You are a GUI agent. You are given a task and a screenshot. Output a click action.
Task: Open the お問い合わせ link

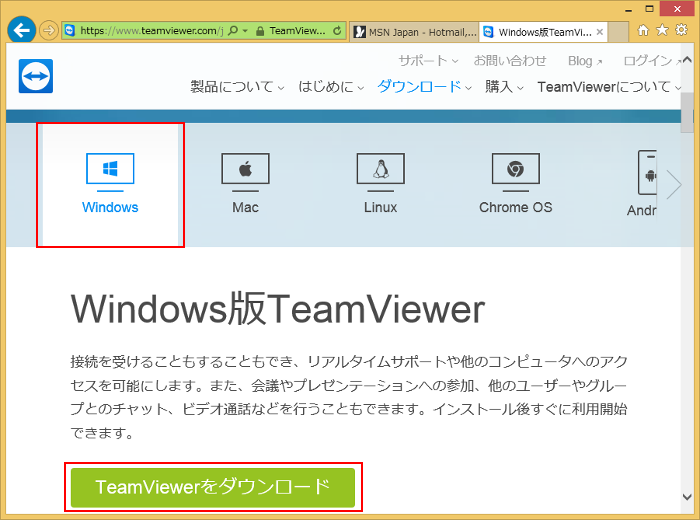click(510, 61)
